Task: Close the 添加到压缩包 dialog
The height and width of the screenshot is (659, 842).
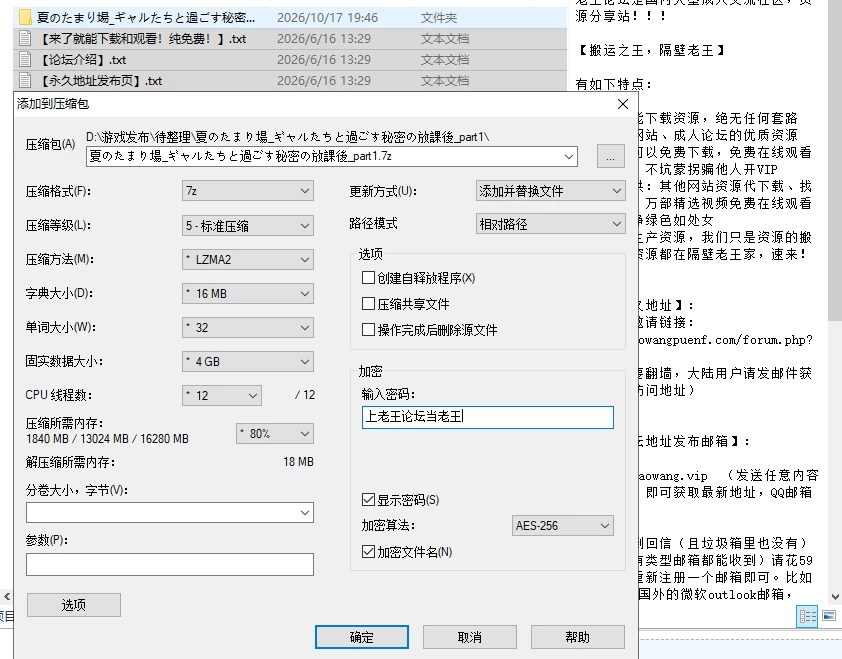Action: point(623,104)
